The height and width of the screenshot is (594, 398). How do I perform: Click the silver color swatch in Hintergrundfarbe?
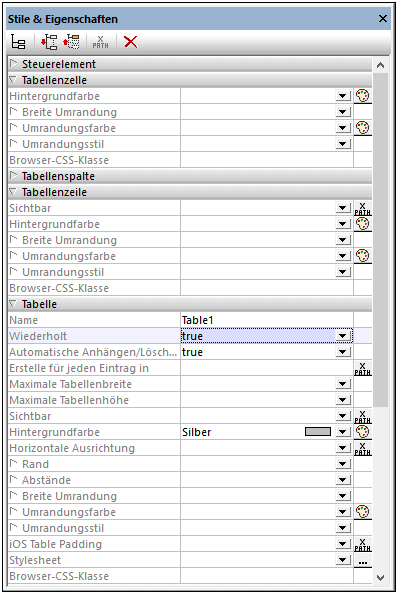click(x=318, y=432)
